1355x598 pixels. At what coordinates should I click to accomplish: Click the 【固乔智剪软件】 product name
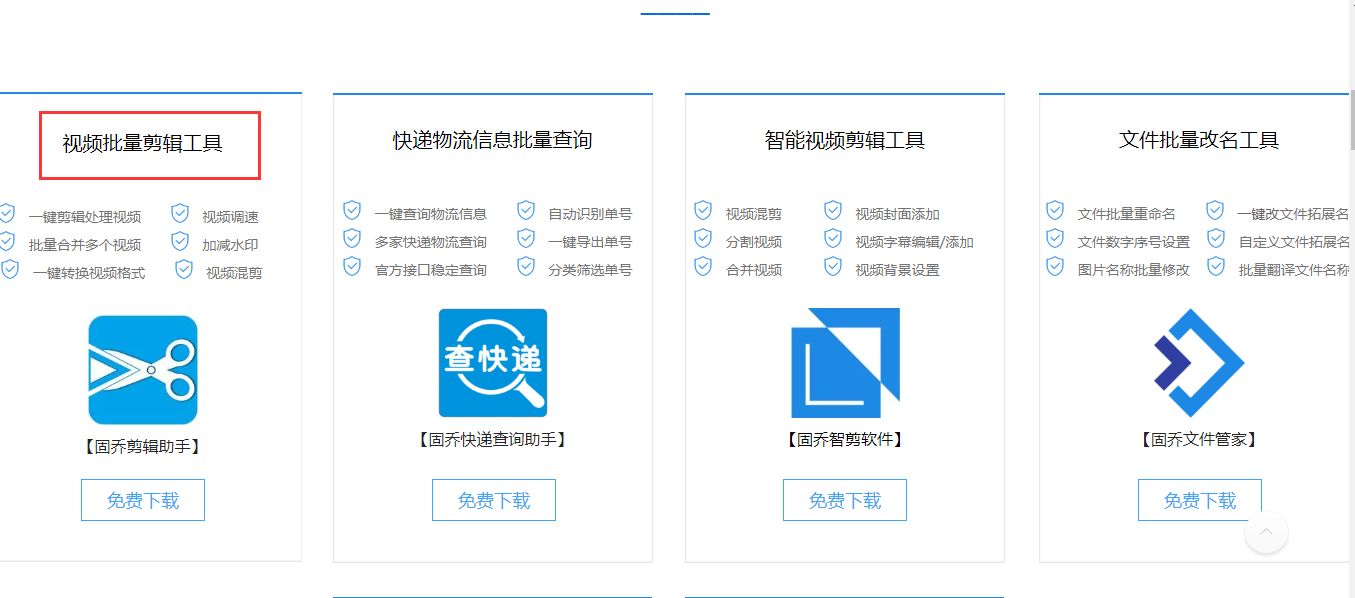845,439
